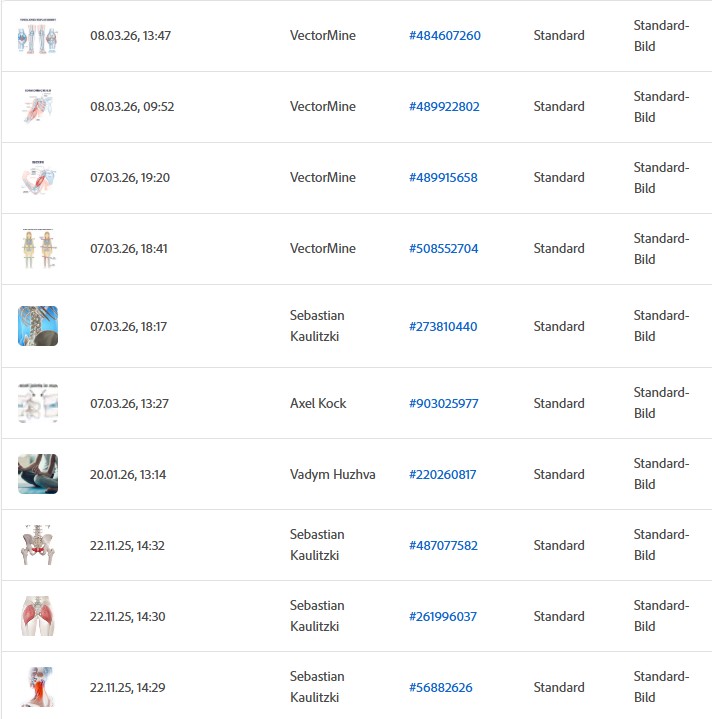
Task: Open blue spine thumbnail by Sebastian Kaulitzki
Action: pos(38,326)
